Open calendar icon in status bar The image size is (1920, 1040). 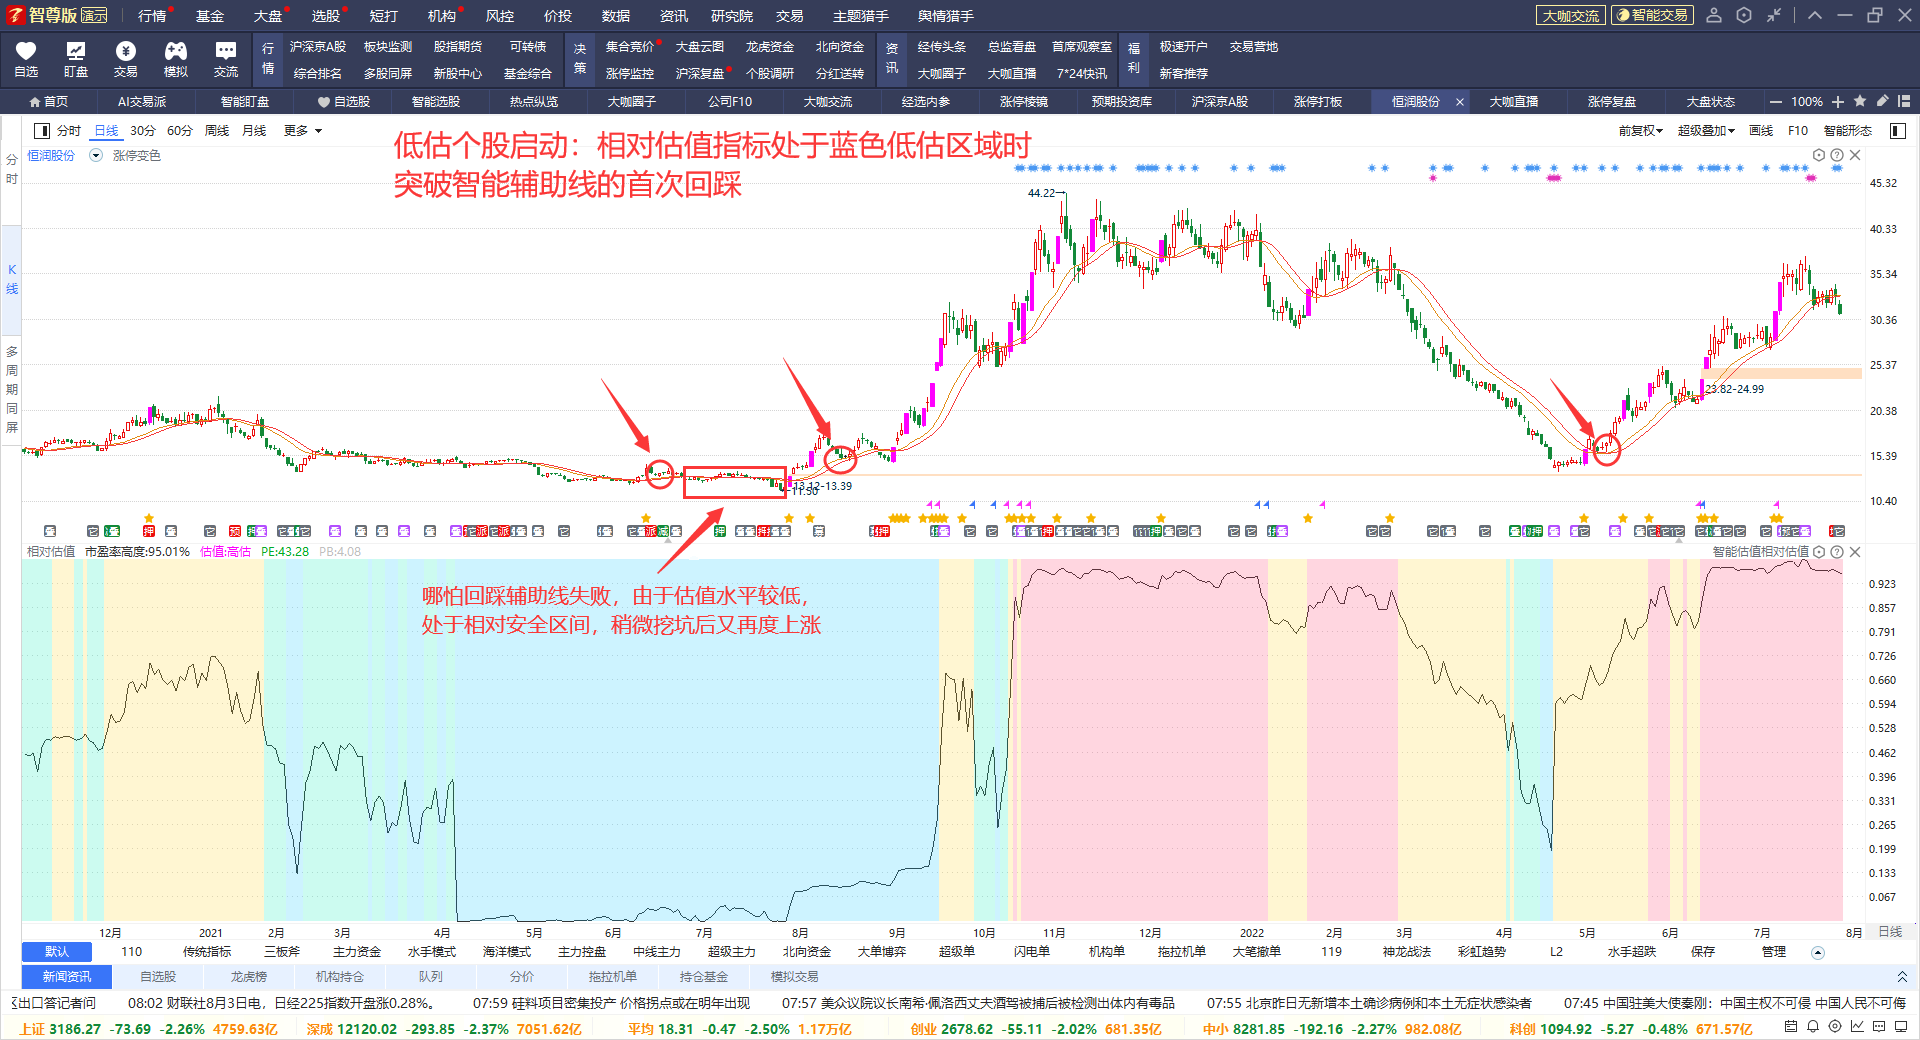1791,1026
